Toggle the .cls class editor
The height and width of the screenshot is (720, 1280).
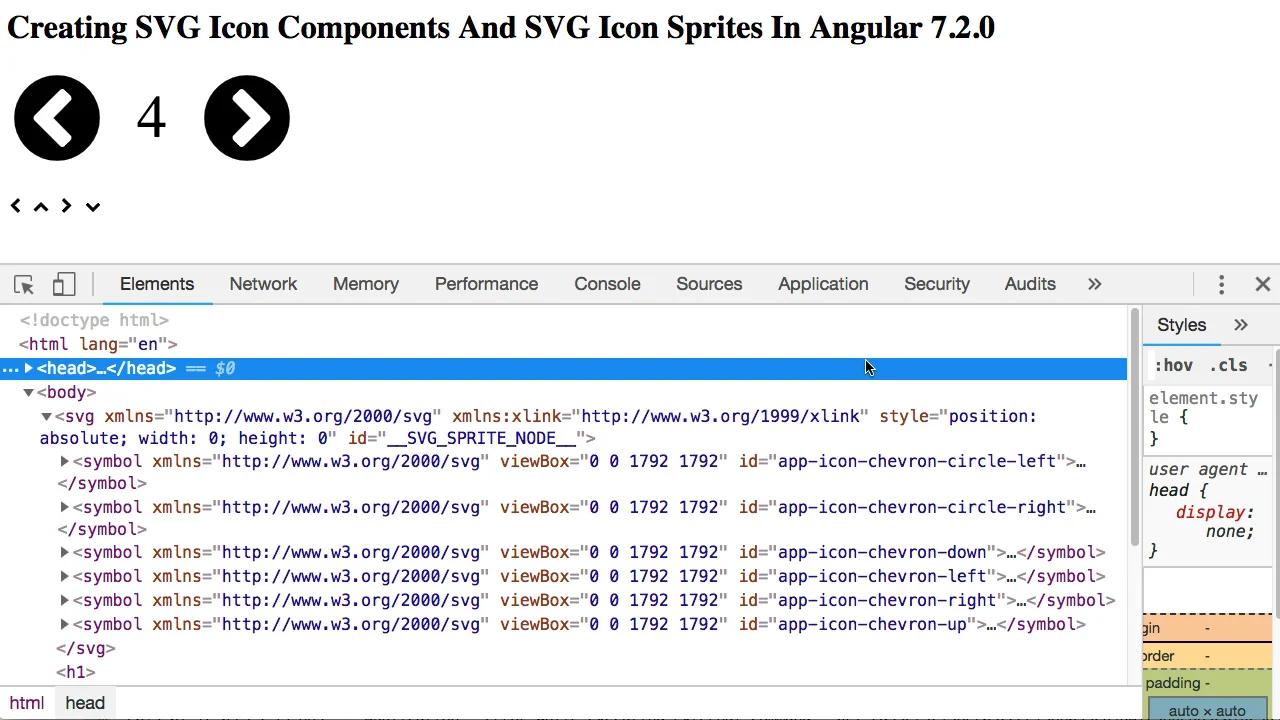coord(1228,365)
